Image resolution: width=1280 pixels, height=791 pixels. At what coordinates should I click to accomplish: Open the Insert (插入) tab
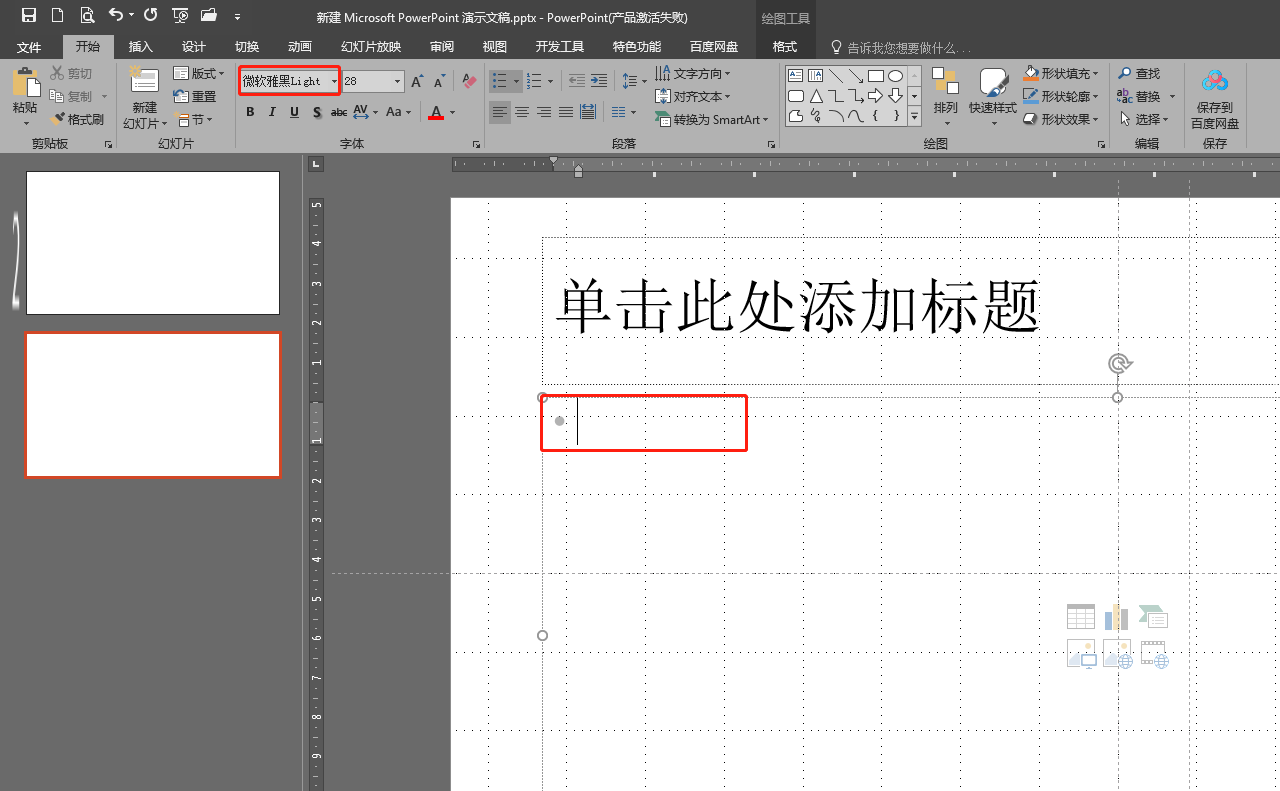click(141, 47)
